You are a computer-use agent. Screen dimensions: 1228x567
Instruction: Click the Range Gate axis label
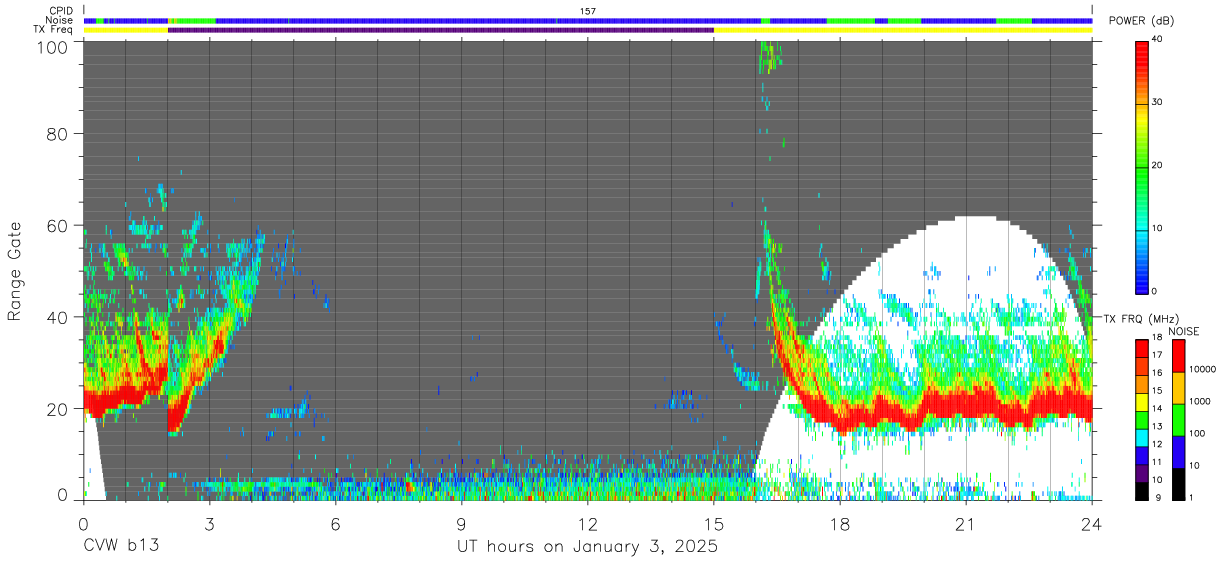[x=16, y=272]
